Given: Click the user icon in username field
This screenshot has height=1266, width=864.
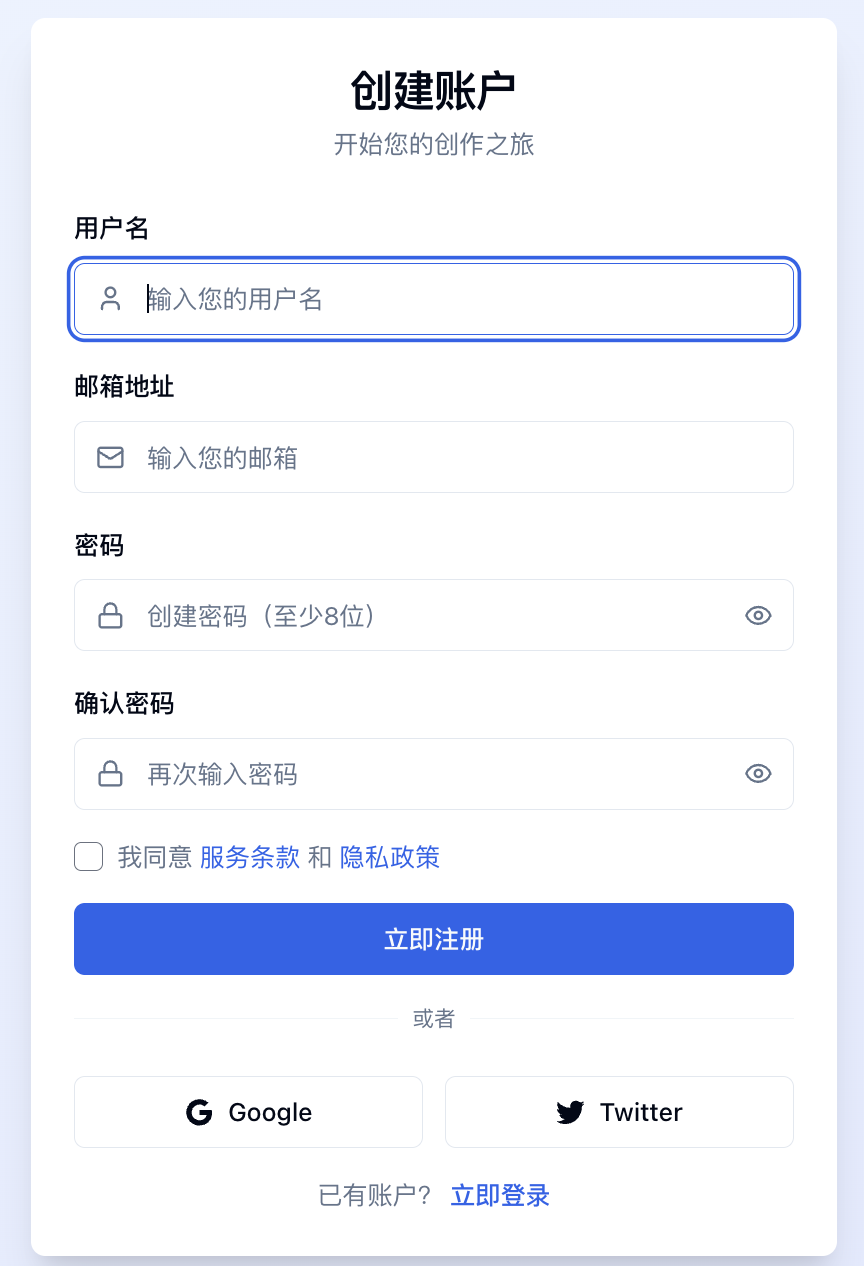Looking at the screenshot, I should click(110, 298).
